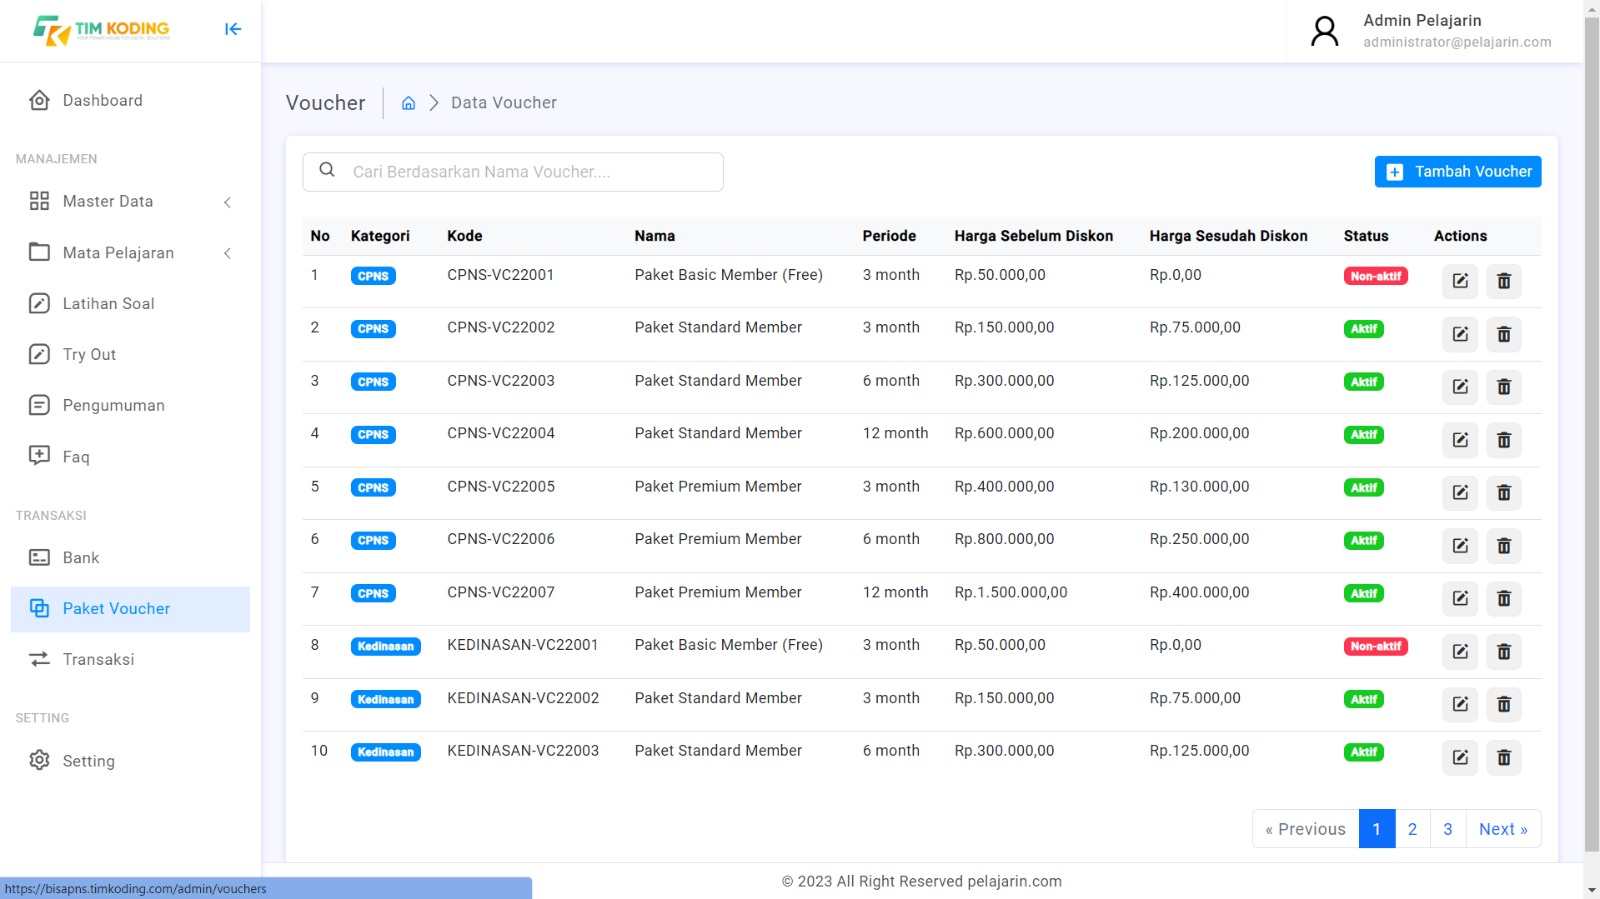Edit voucher CPNS-VC22001
Screen dimensions: 1600x899
click(x=1460, y=281)
